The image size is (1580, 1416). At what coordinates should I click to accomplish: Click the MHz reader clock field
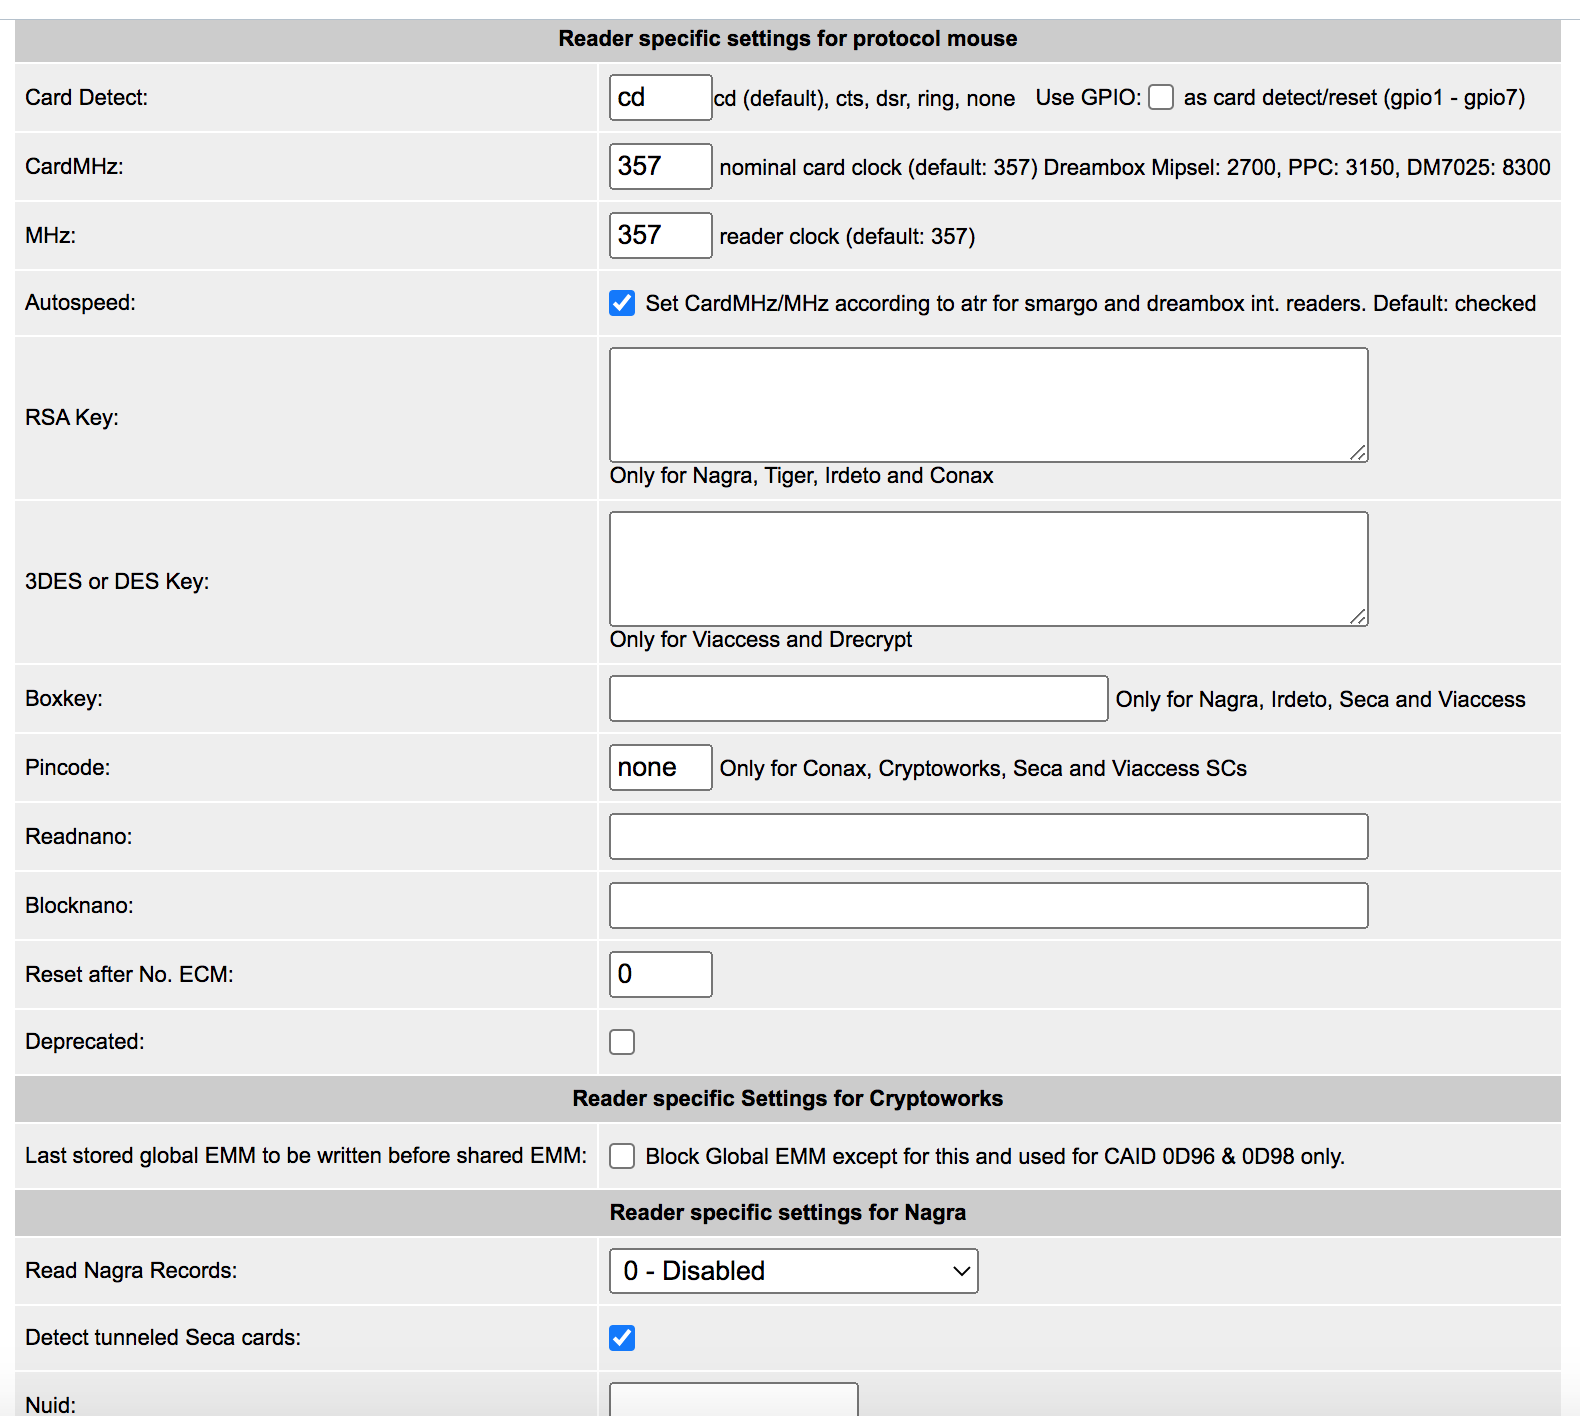tap(660, 235)
